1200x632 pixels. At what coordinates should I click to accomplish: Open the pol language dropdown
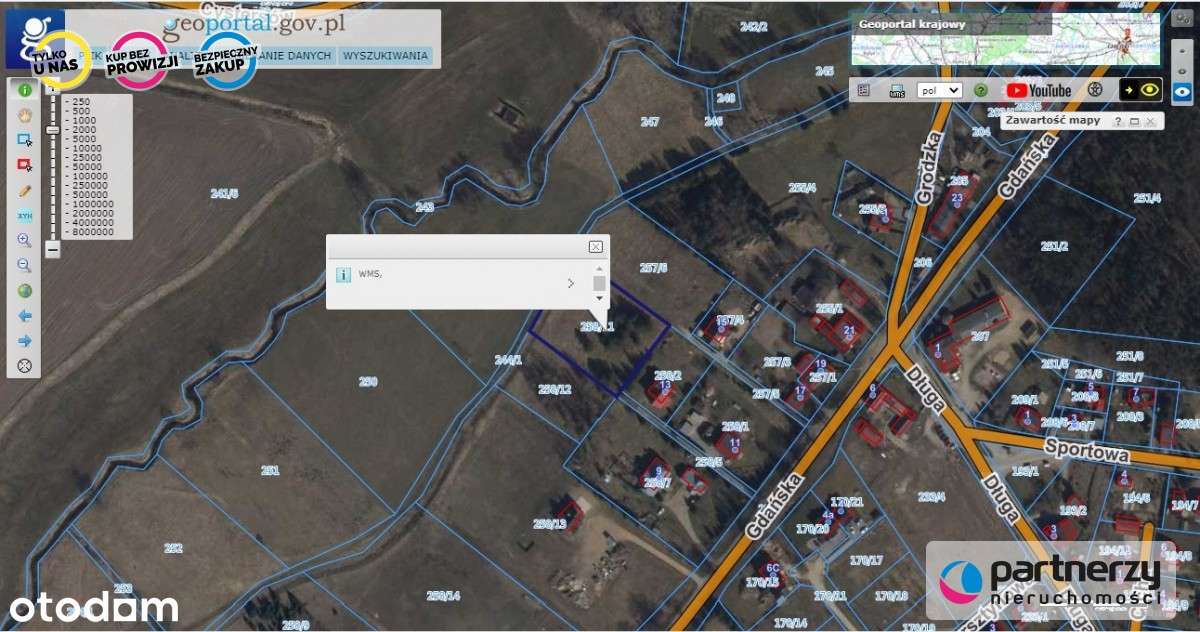[x=940, y=90]
